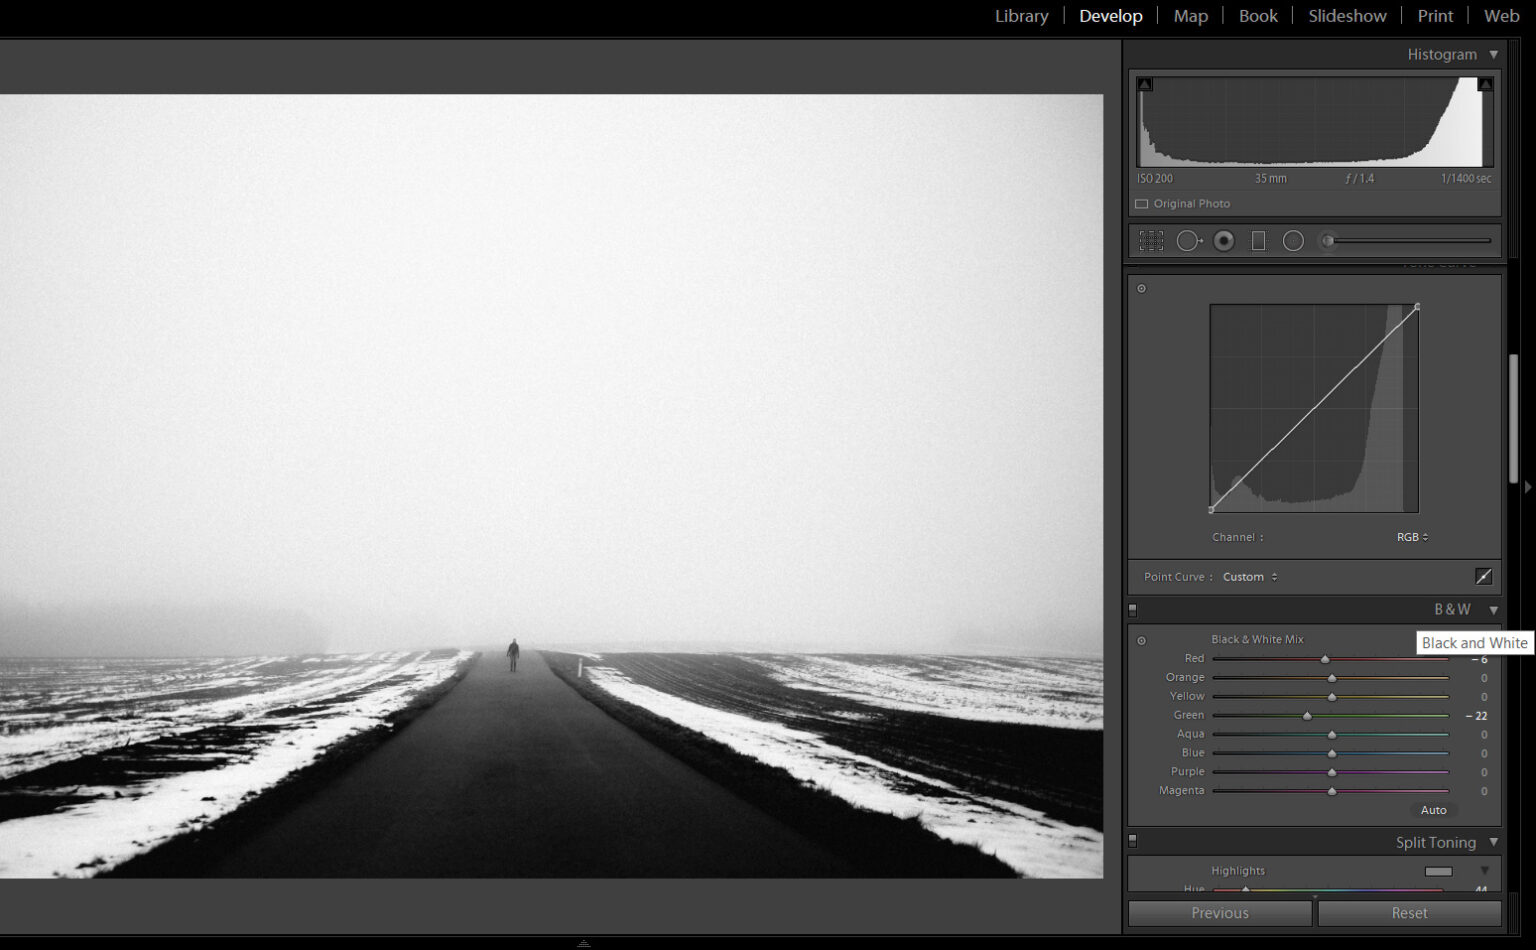1536x950 pixels.
Task: Activate the Tone Curve targeted adjustment tool
Action: point(1141,288)
